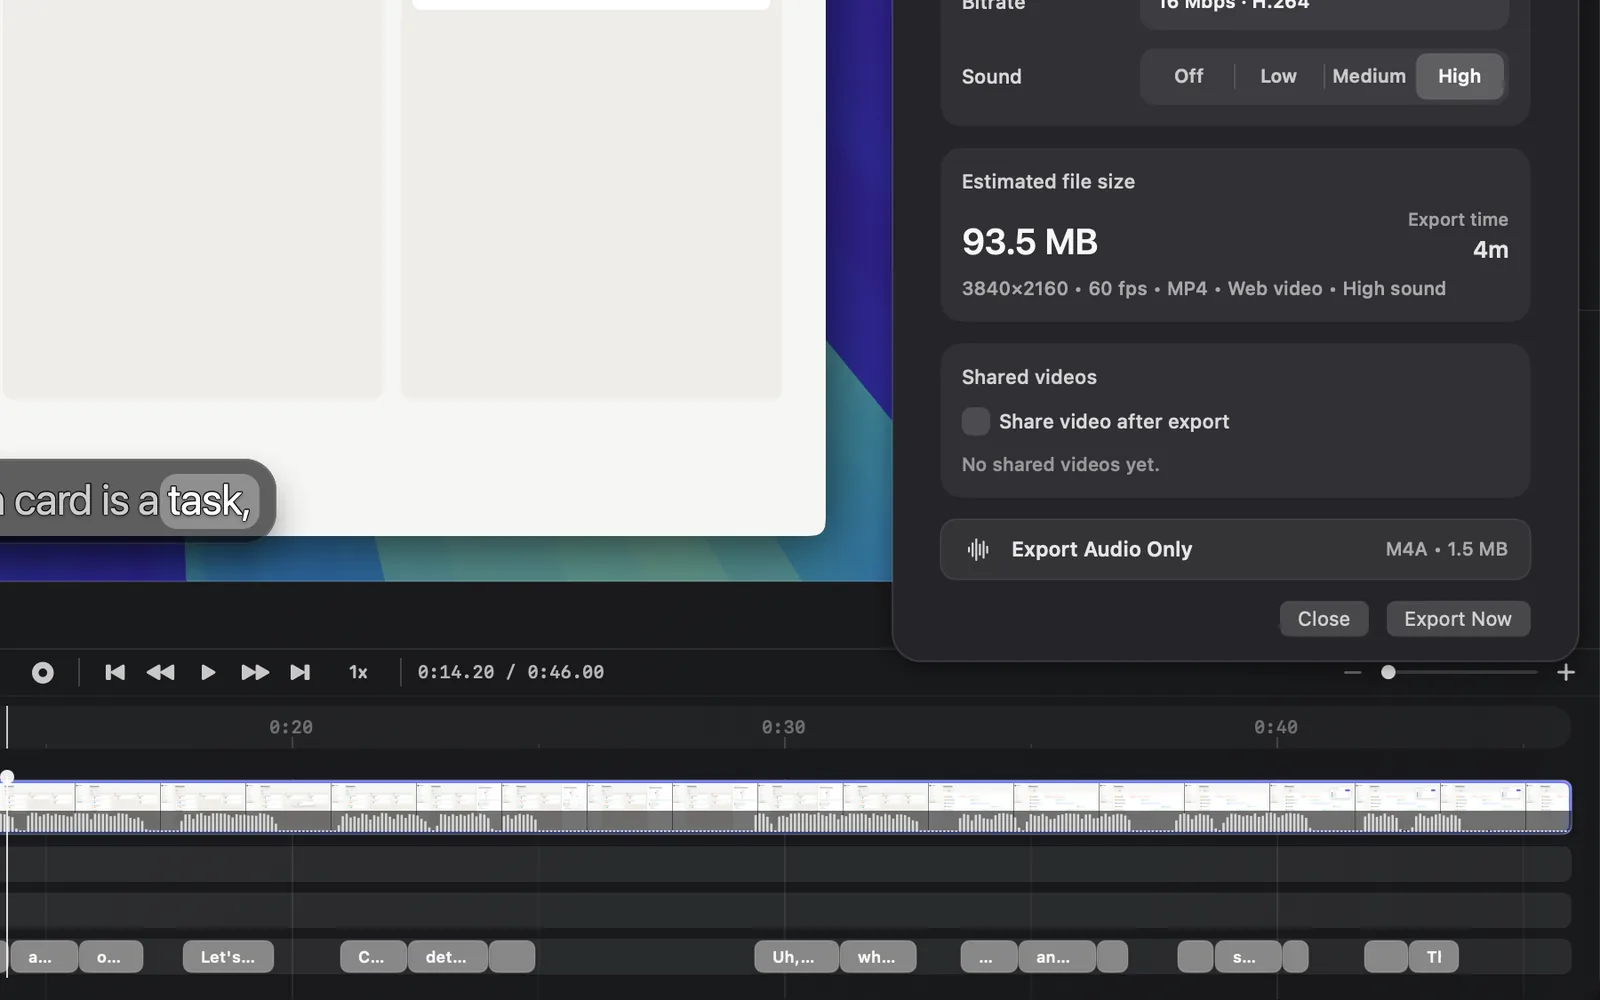Set Sound to Medium
This screenshot has height=1000, width=1600.
pos(1369,76)
